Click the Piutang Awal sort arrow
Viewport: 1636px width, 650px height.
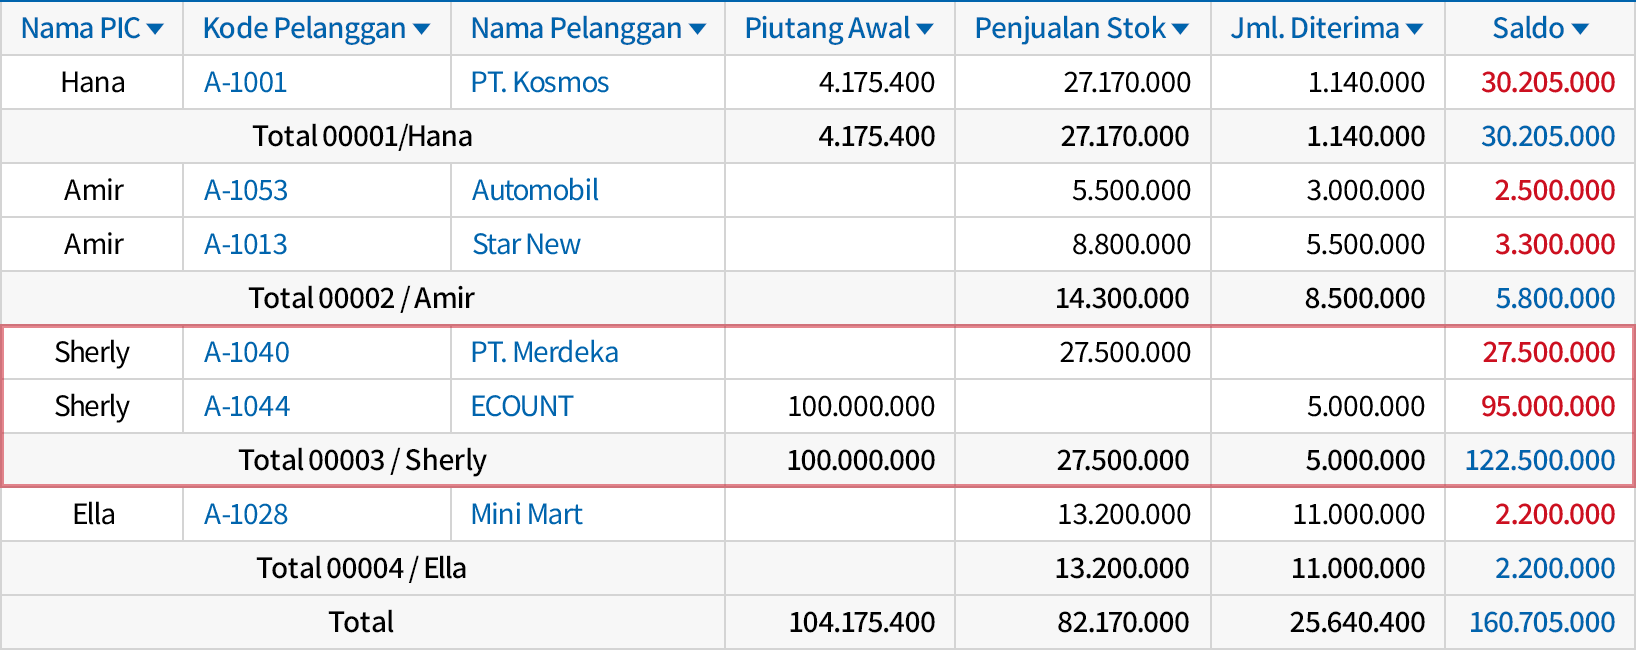(925, 30)
